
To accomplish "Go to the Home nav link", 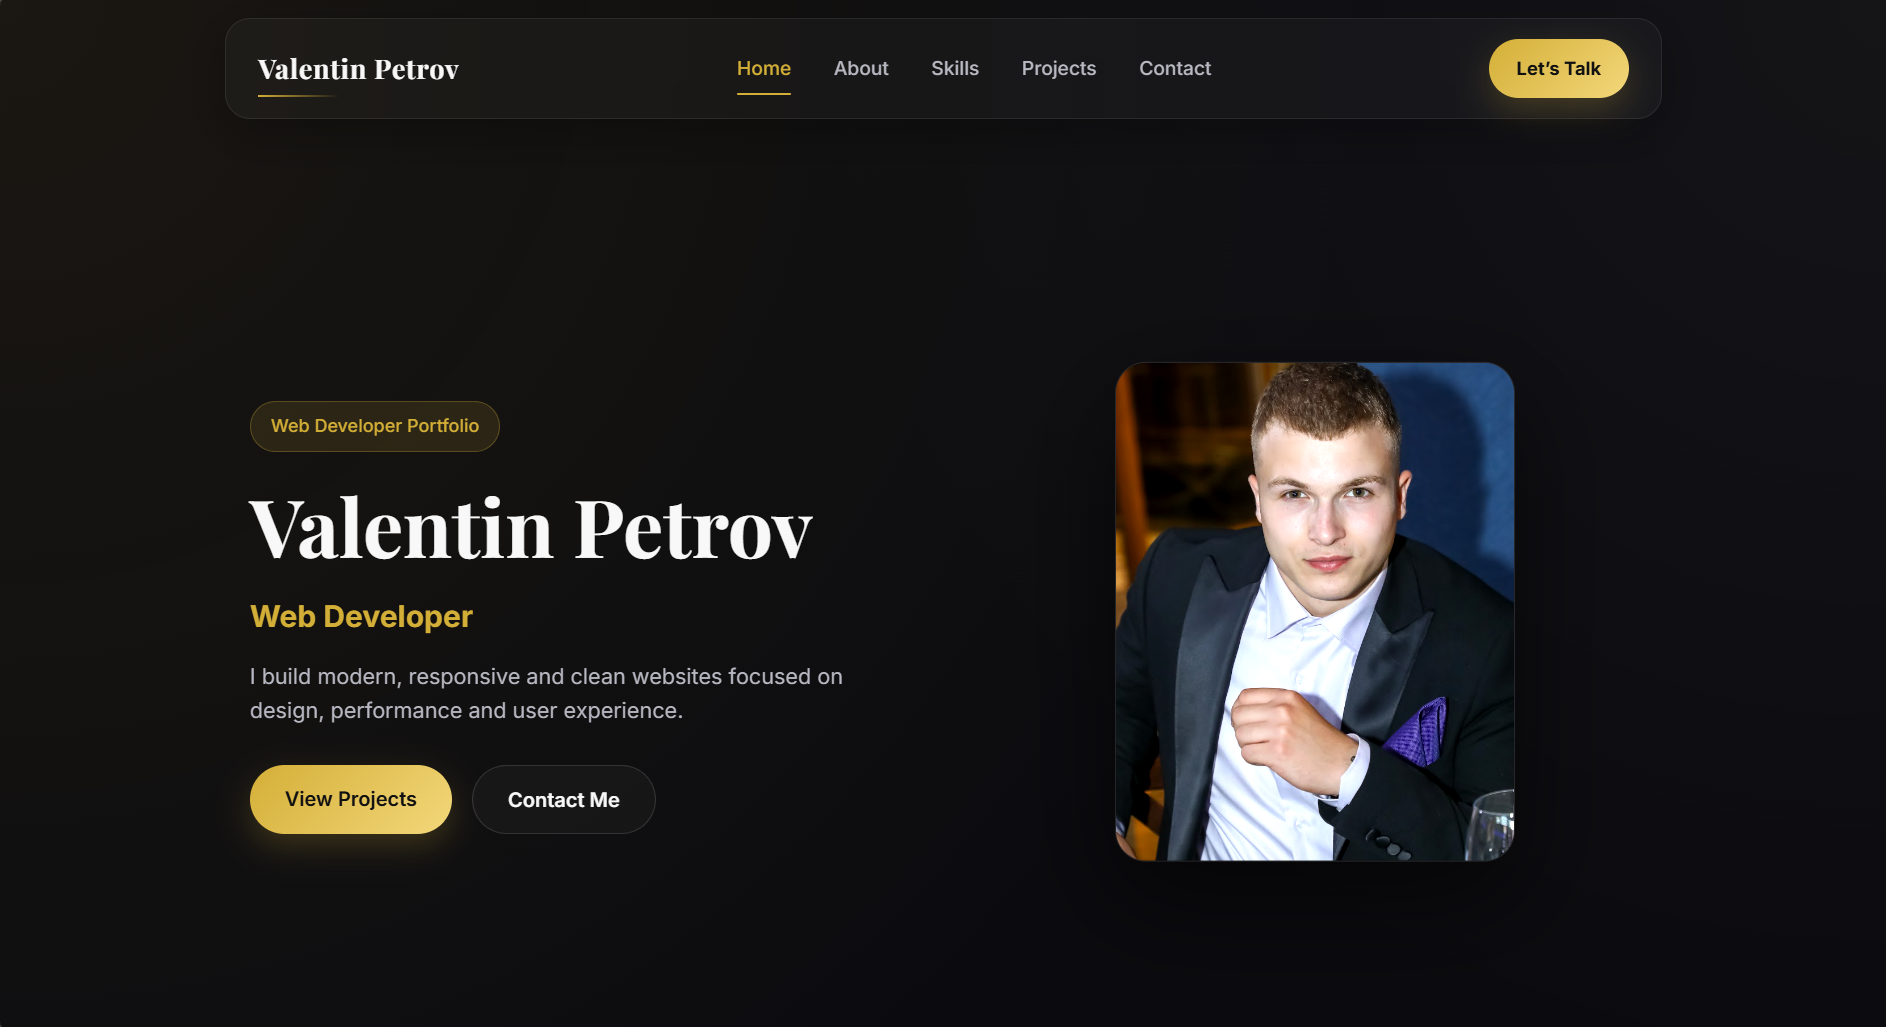I will coord(764,68).
